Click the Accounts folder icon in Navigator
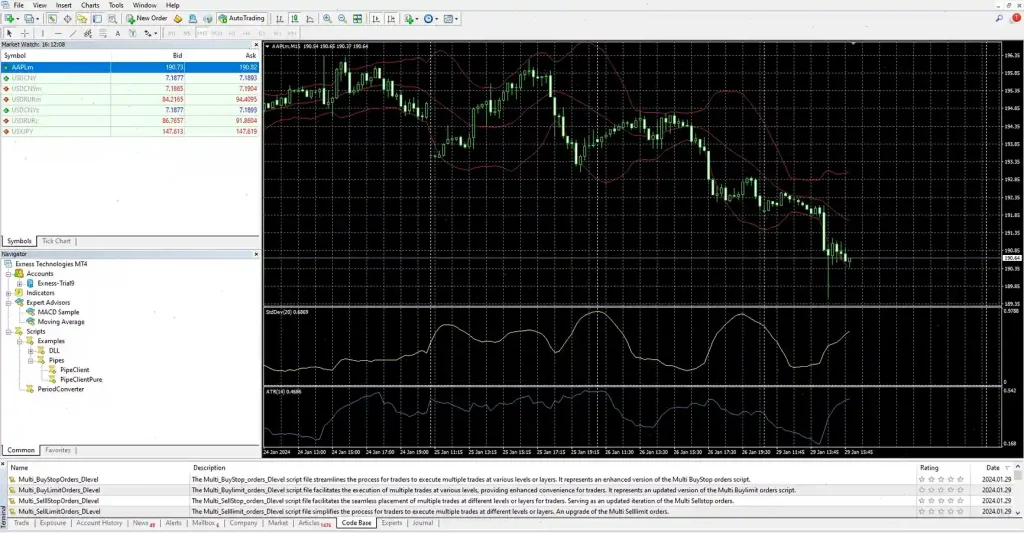 [x=19, y=274]
